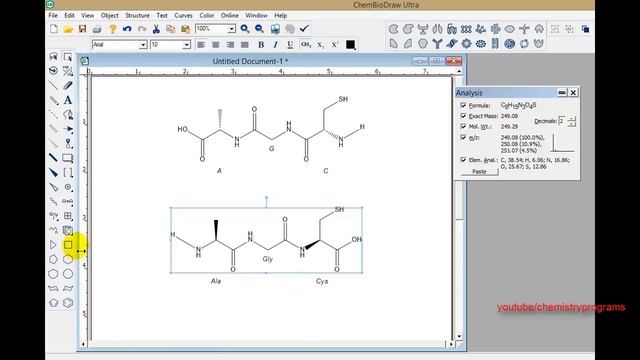Click the Decimals input field

point(563,121)
